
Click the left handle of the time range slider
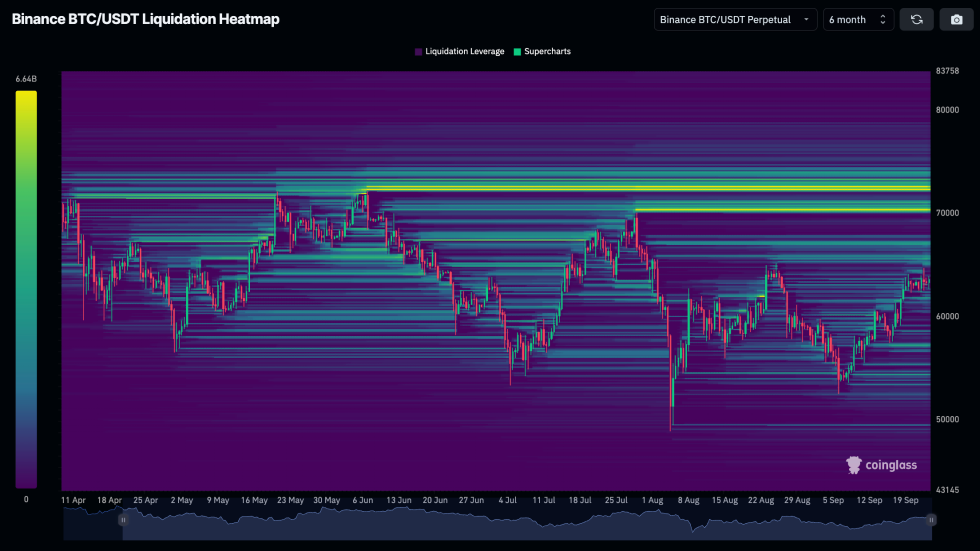pos(123,520)
